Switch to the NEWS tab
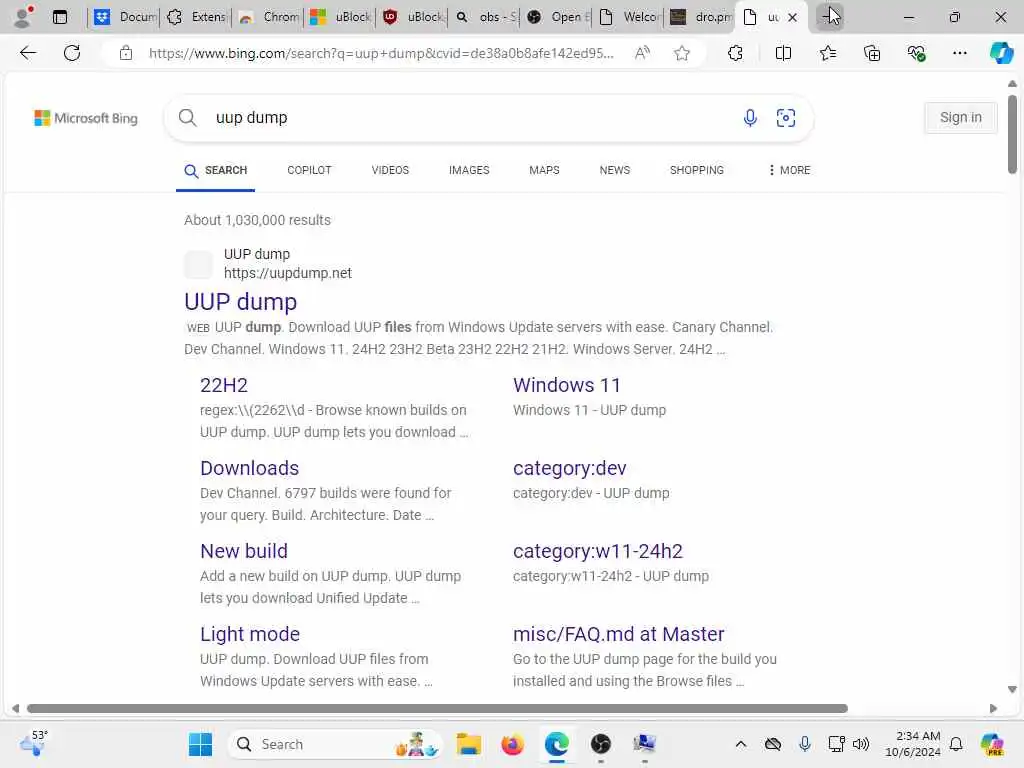This screenshot has width=1024, height=768. tap(615, 170)
